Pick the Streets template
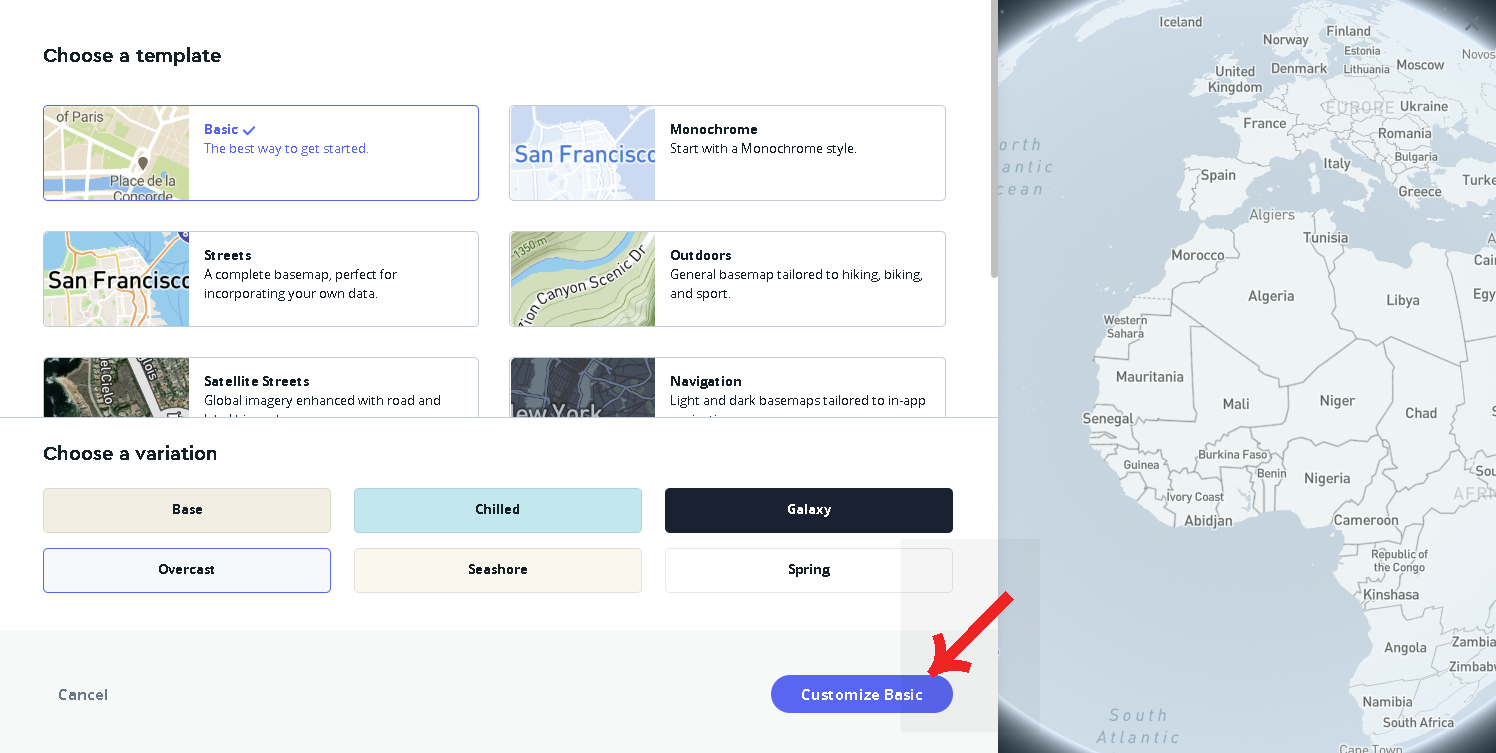Image resolution: width=1496 pixels, height=753 pixels. click(x=261, y=279)
